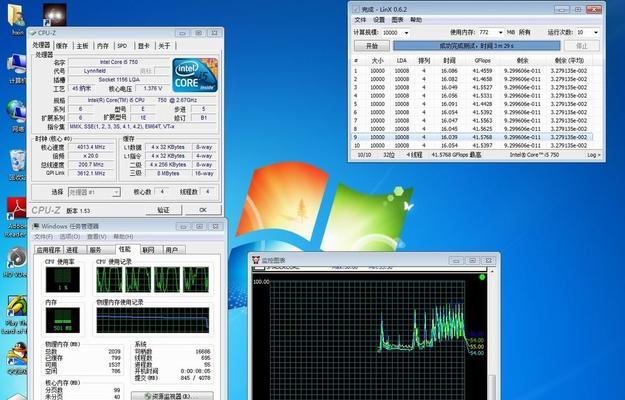Click the Log > button in LinX

click(594, 155)
